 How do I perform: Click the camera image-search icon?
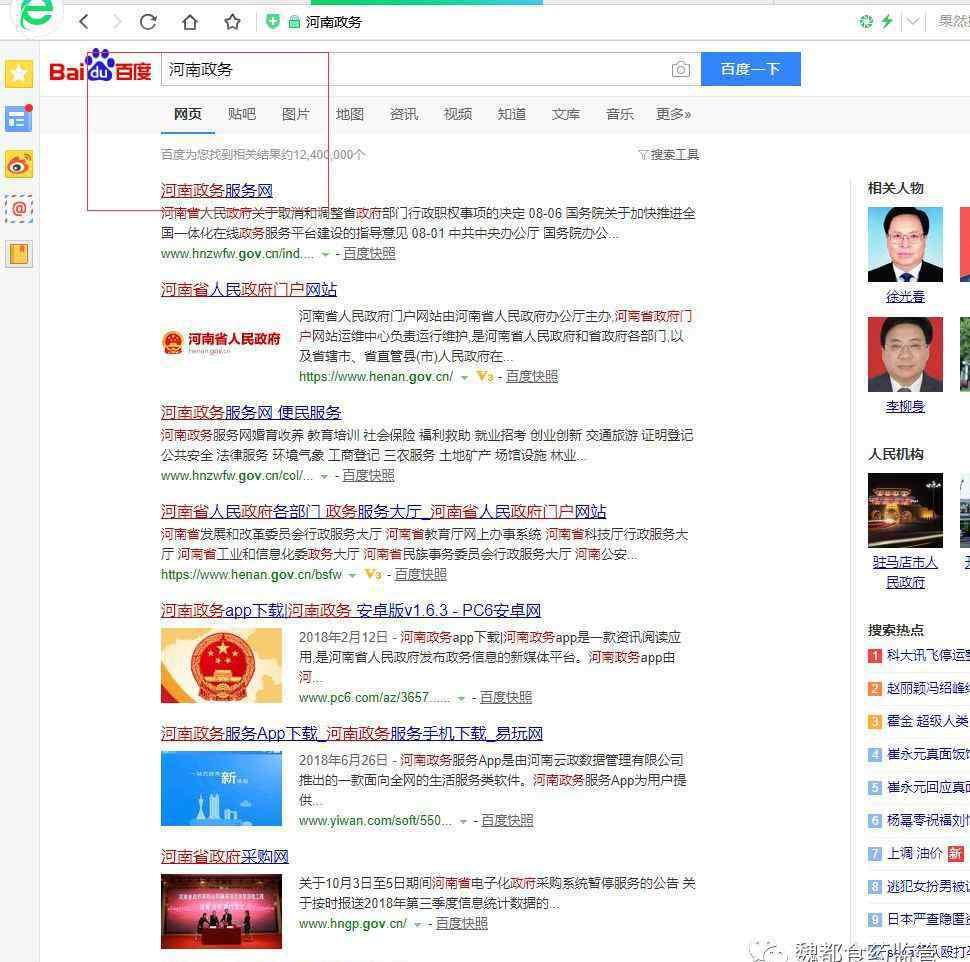[680, 69]
